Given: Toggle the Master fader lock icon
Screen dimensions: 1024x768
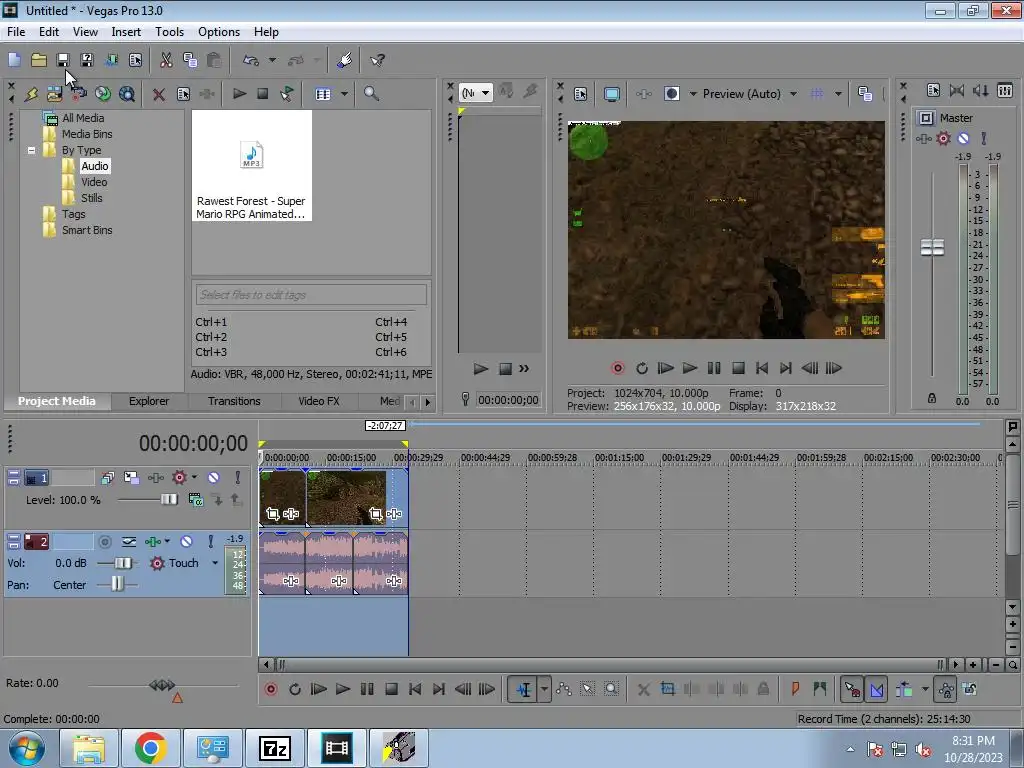Looking at the screenshot, I should pos(932,398).
